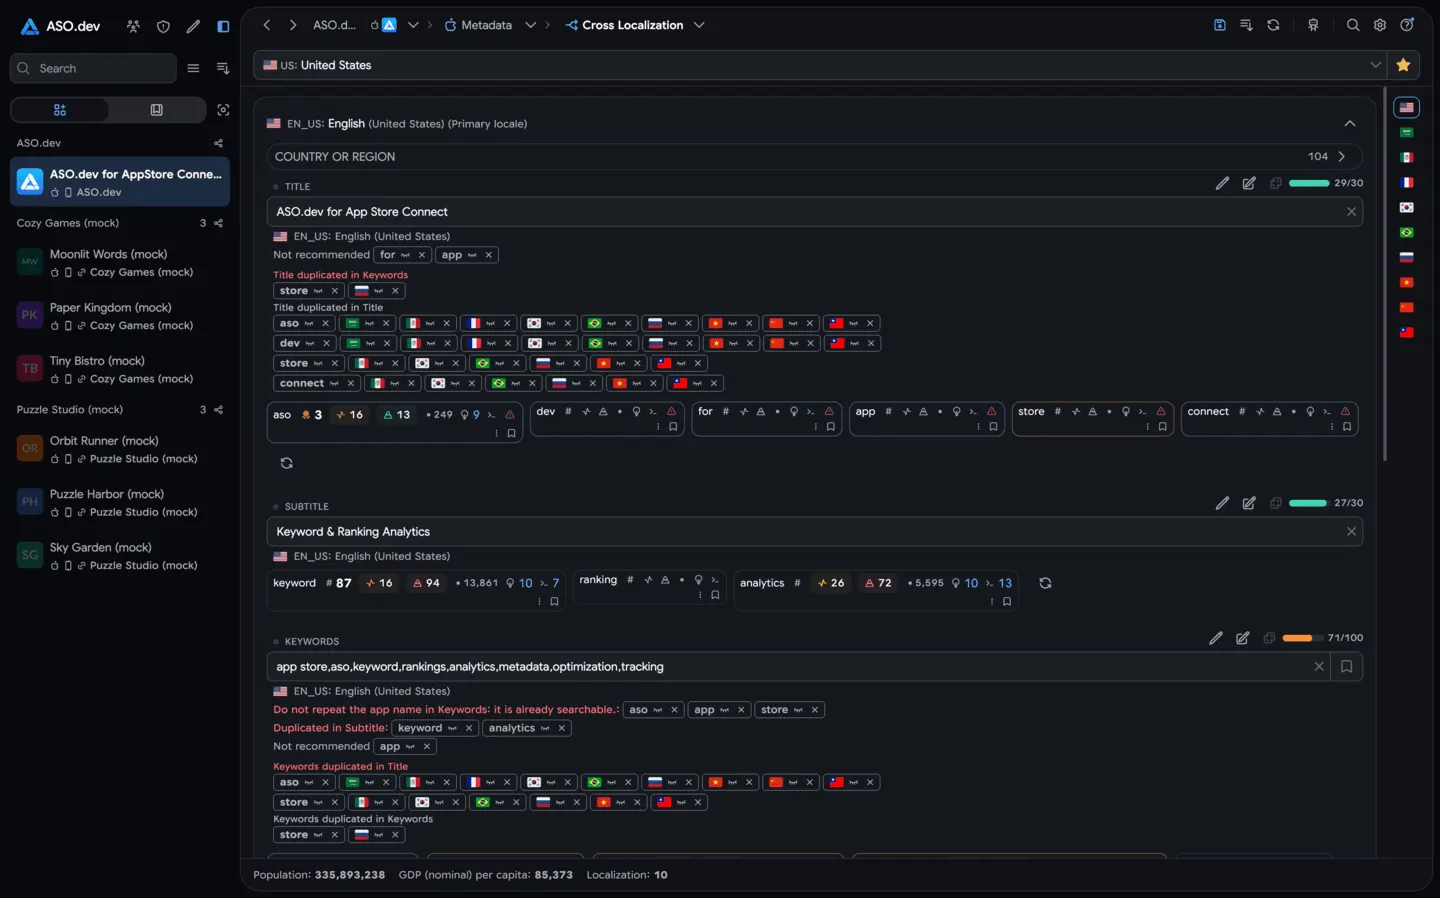Click the compose edit icon in the SUBTITLE row
The image size is (1440, 898).
point(1249,503)
